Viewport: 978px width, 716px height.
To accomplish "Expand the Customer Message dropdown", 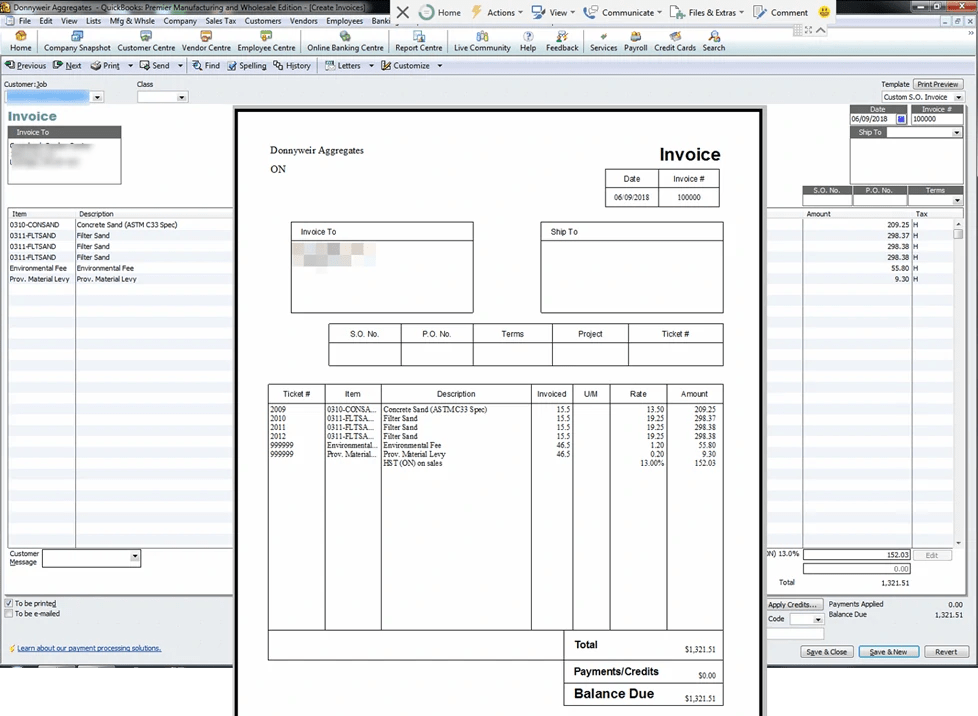I will pyautogui.click(x=135, y=557).
